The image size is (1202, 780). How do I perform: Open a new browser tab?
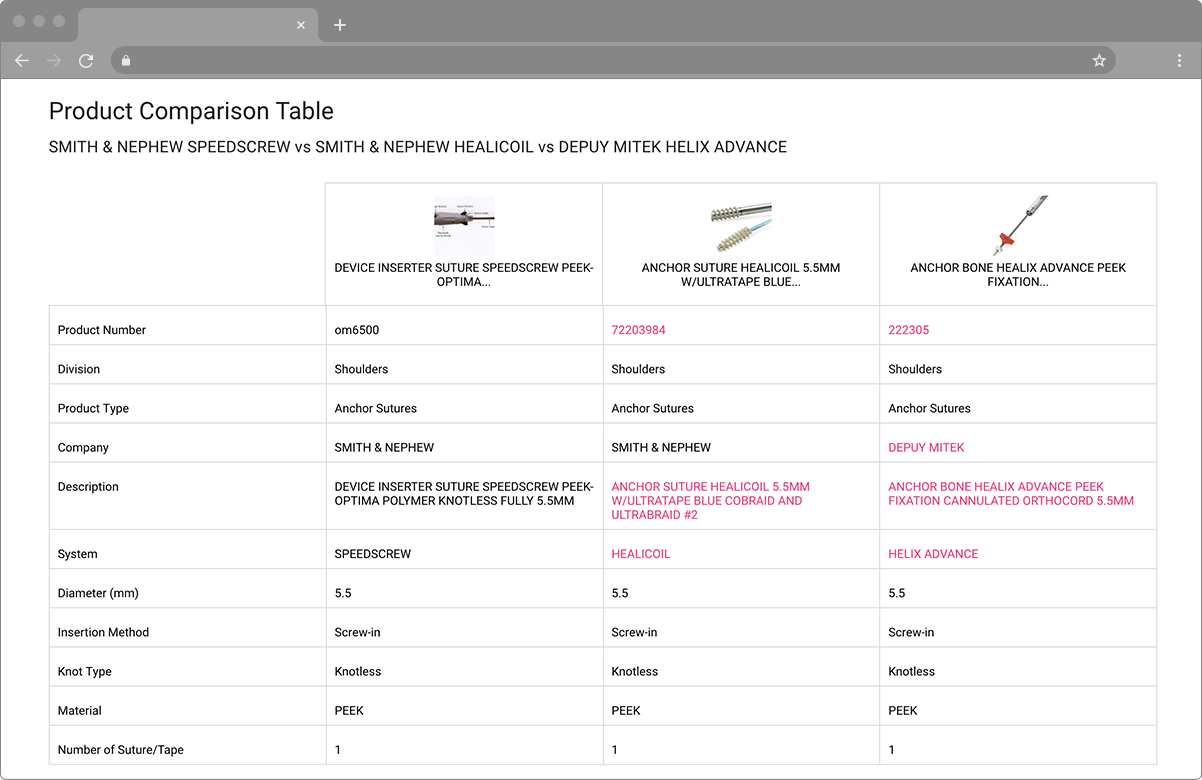click(340, 25)
